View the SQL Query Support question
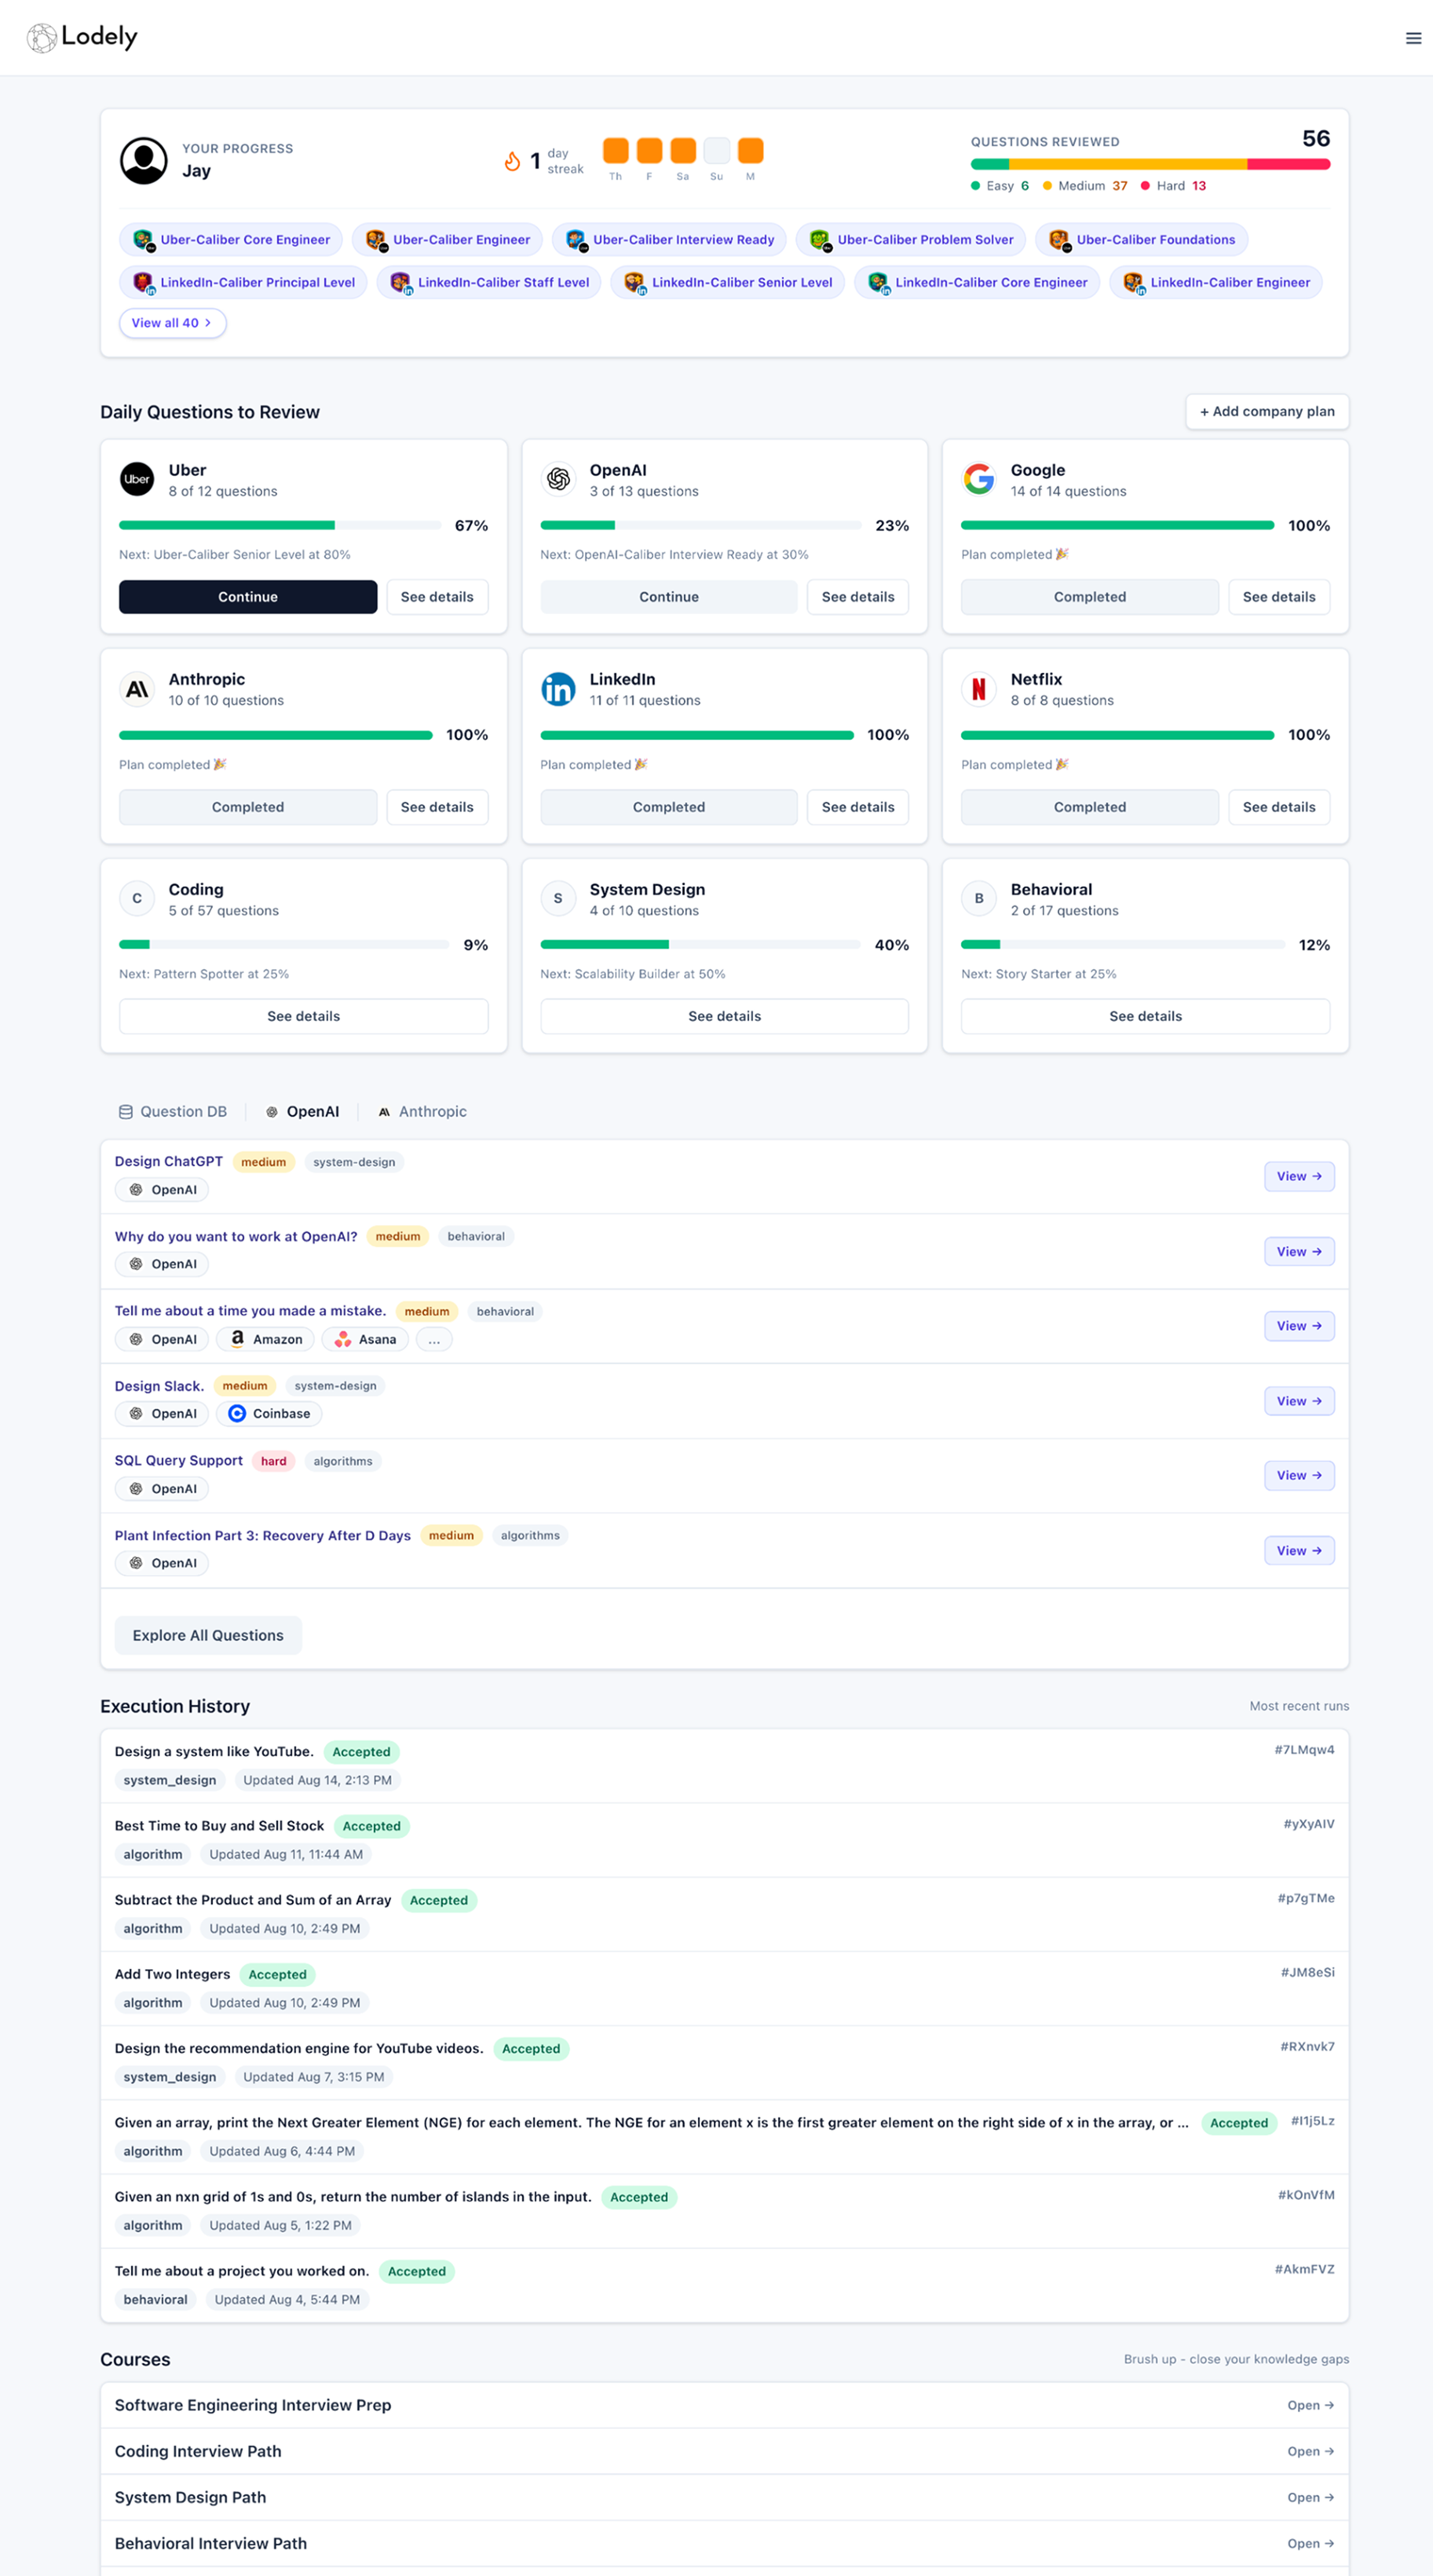The height and width of the screenshot is (2576, 1433). (1299, 1475)
